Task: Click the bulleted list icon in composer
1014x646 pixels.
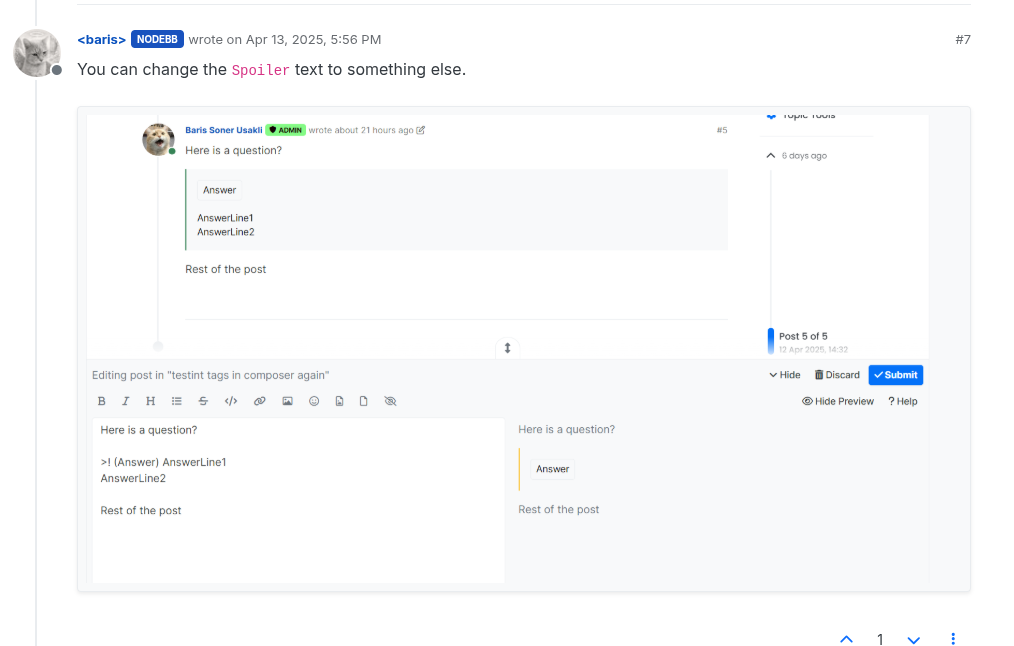Action: [177, 401]
